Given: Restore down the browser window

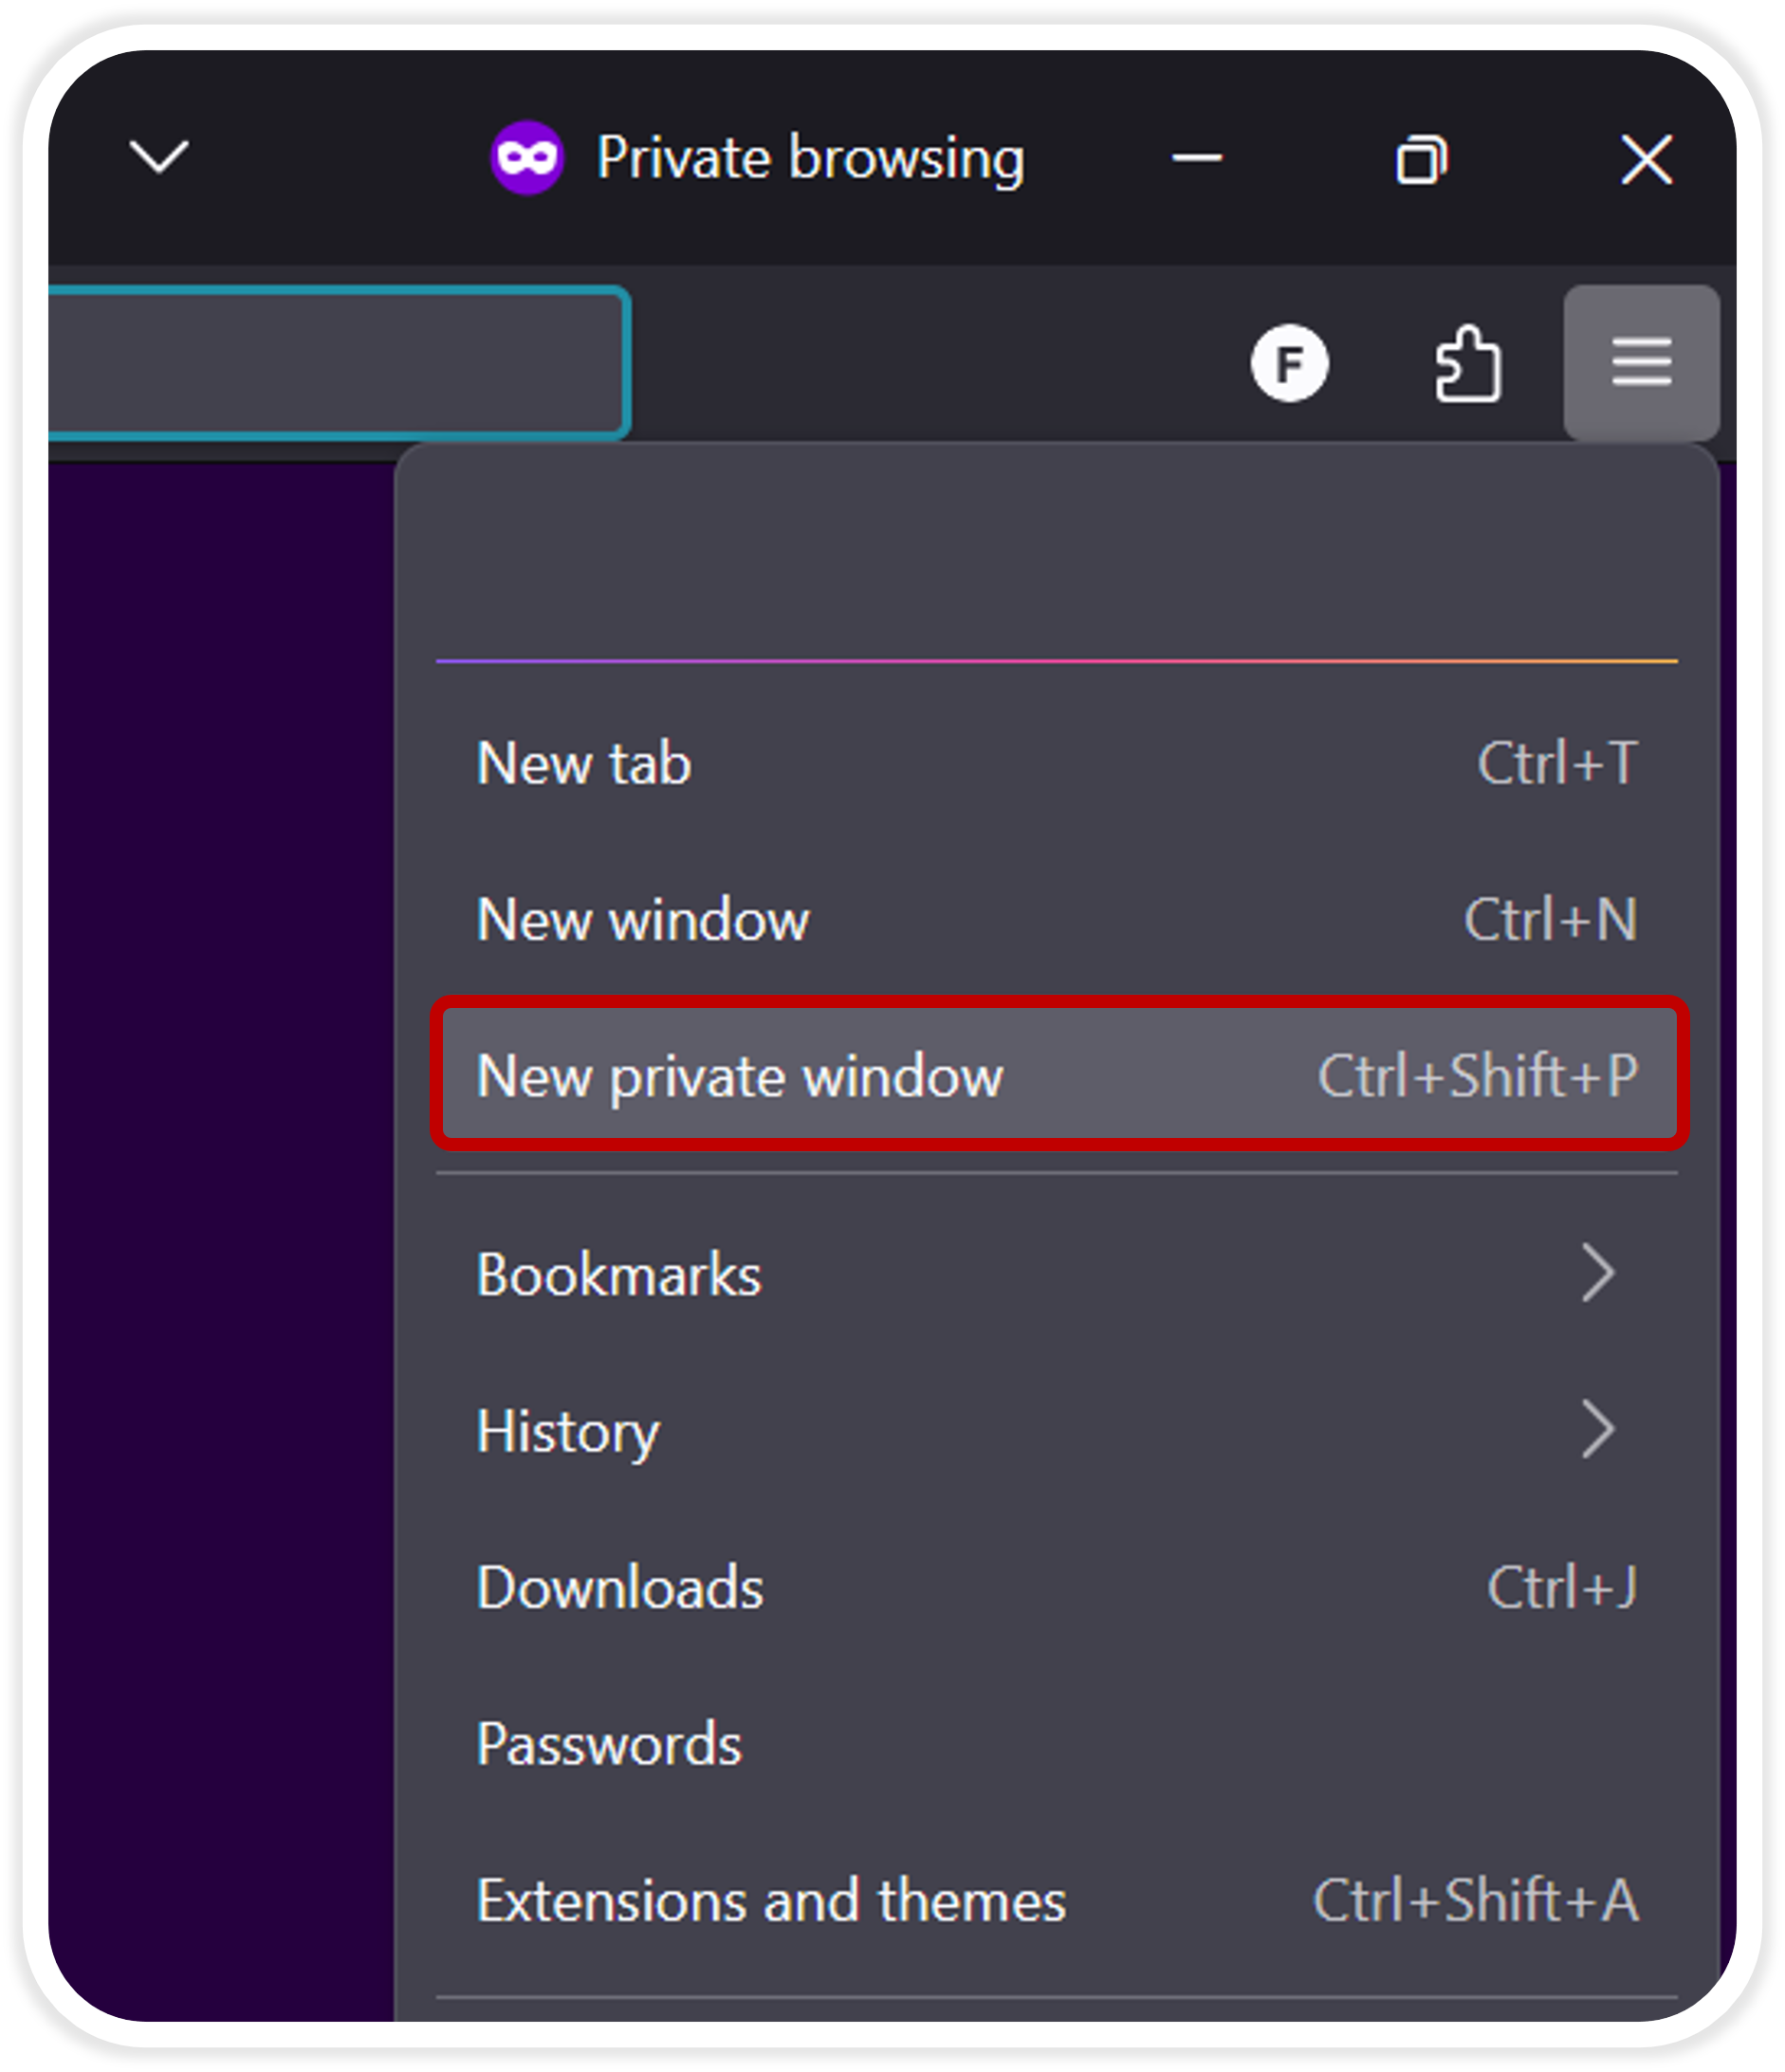Looking at the screenshot, I should pyautogui.click(x=1421, y=159).
